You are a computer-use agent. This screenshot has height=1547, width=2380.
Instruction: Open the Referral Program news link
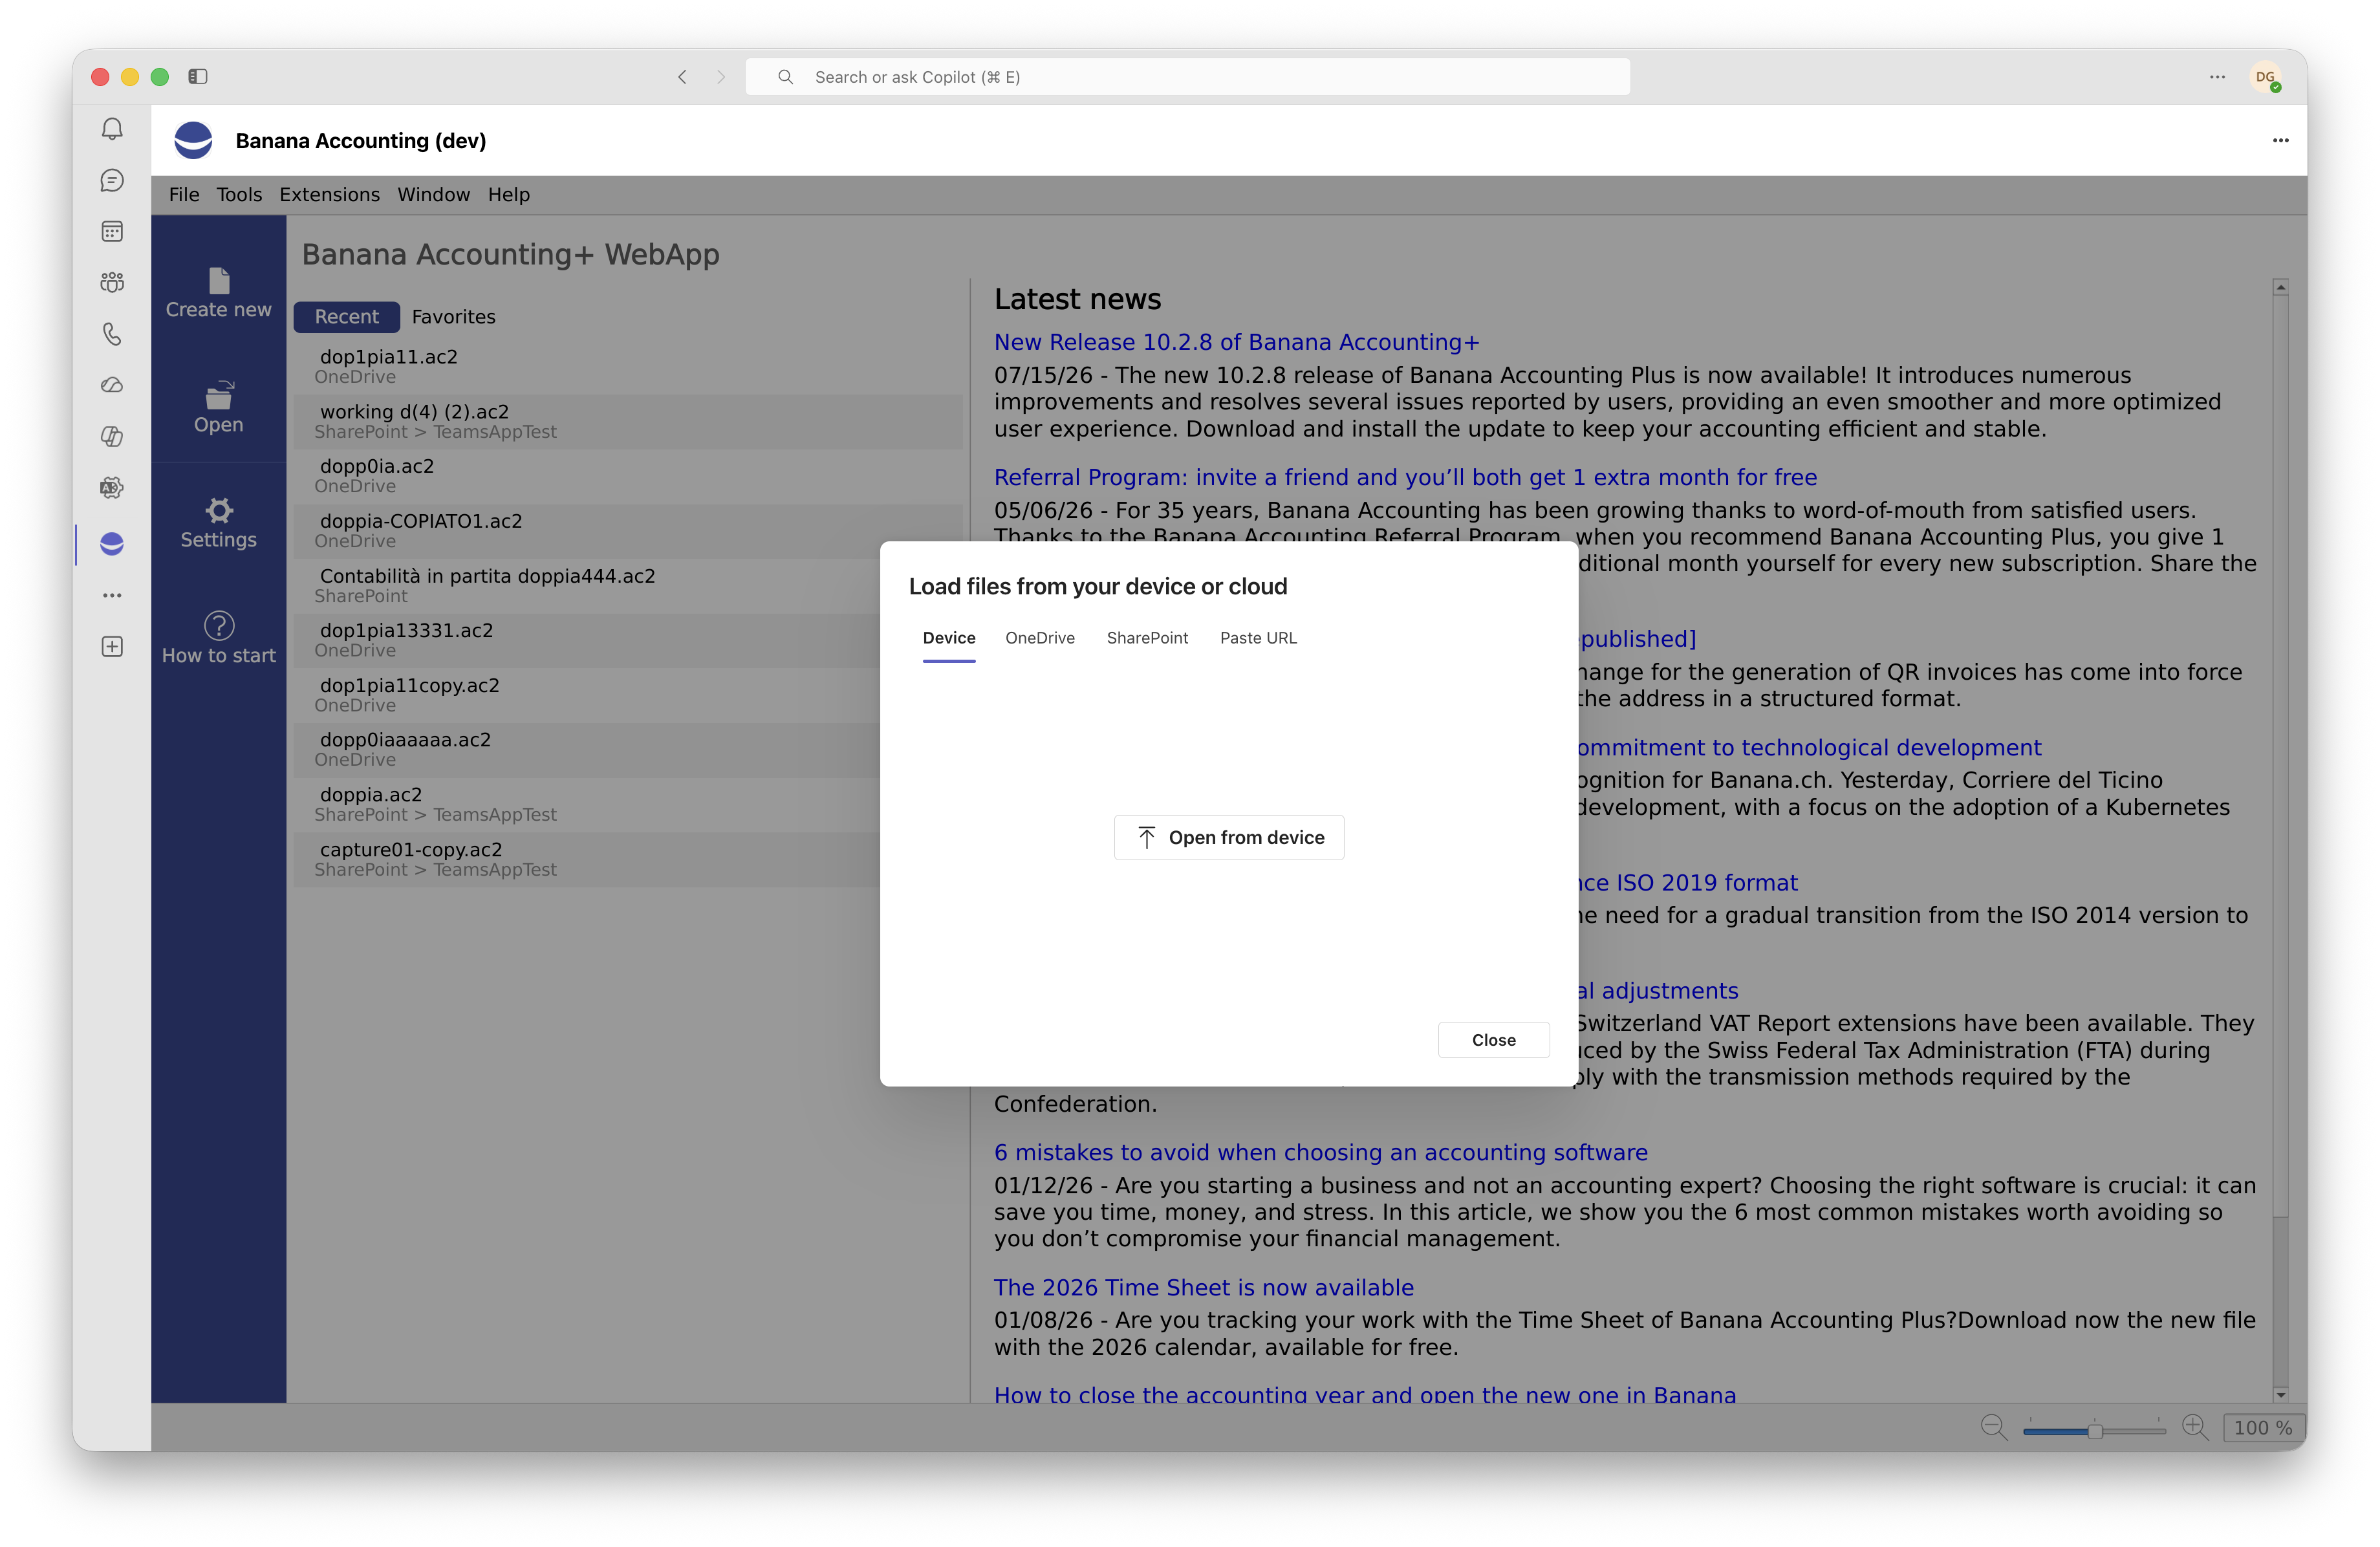(1405, 477)
